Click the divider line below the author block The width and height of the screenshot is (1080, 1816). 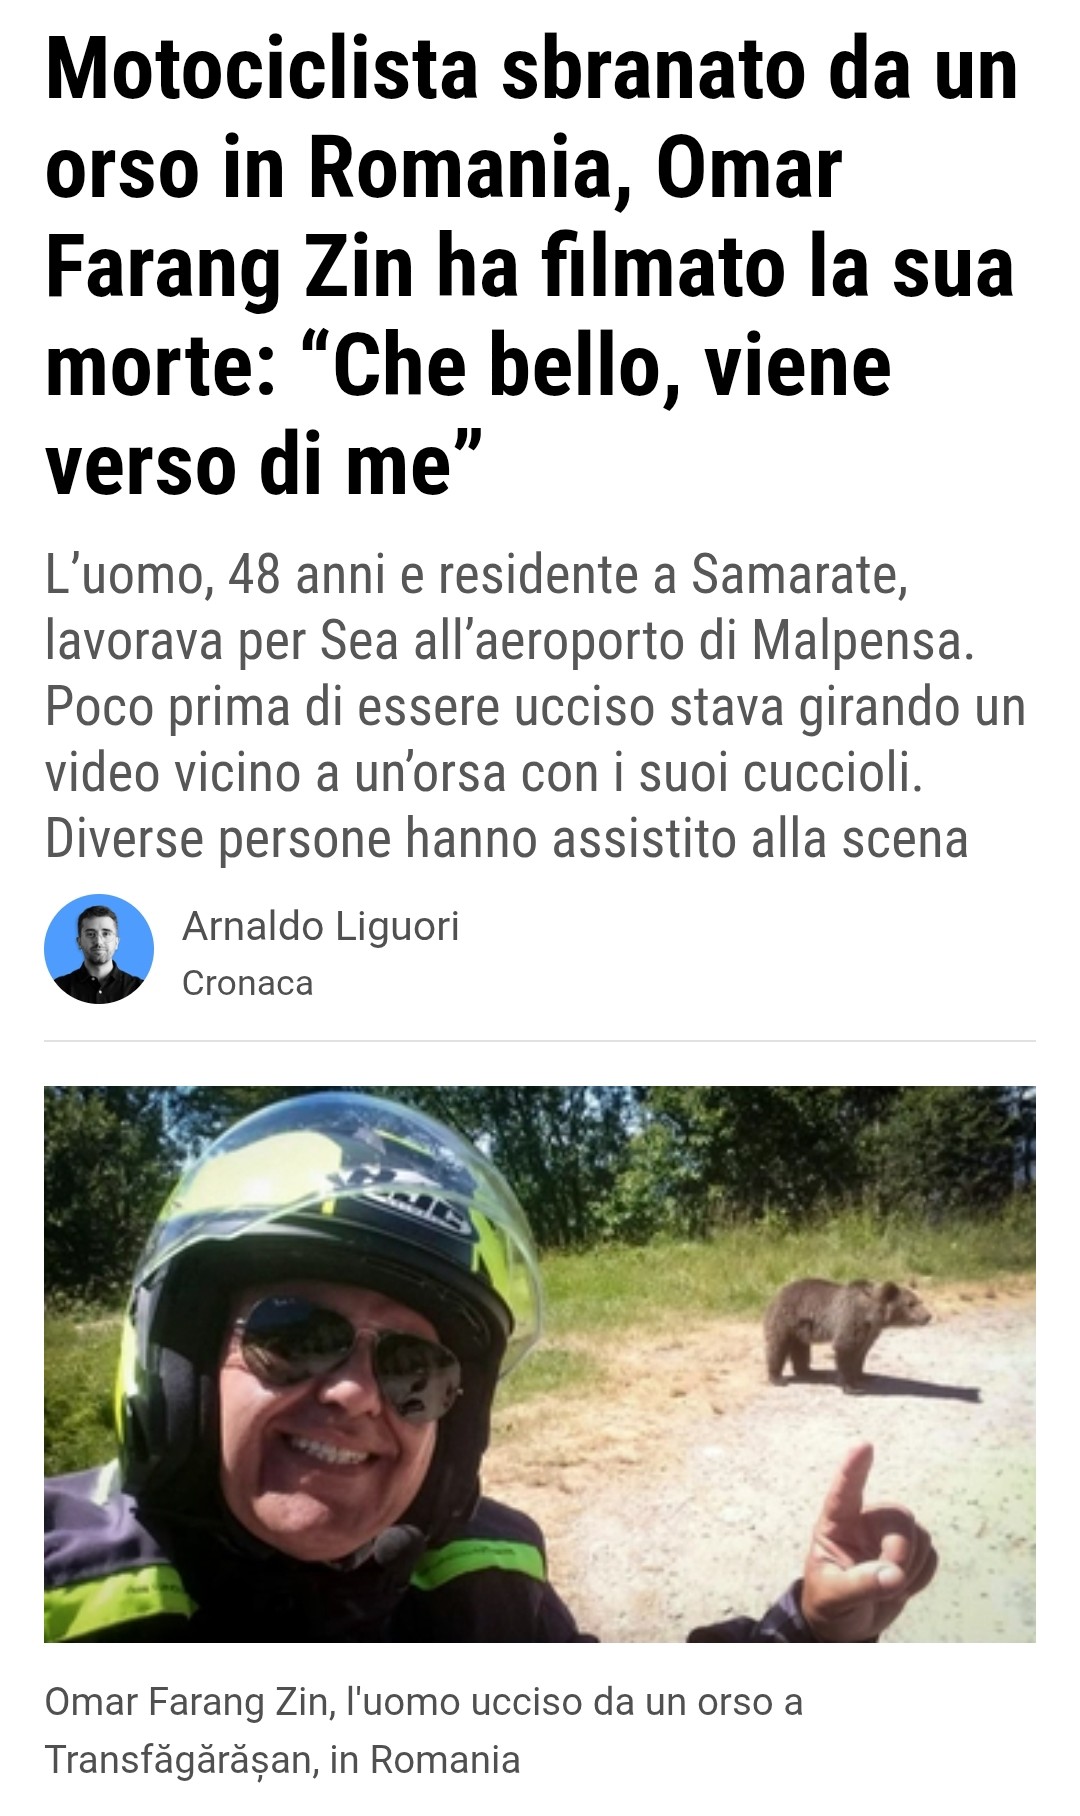click(540, 1041)
